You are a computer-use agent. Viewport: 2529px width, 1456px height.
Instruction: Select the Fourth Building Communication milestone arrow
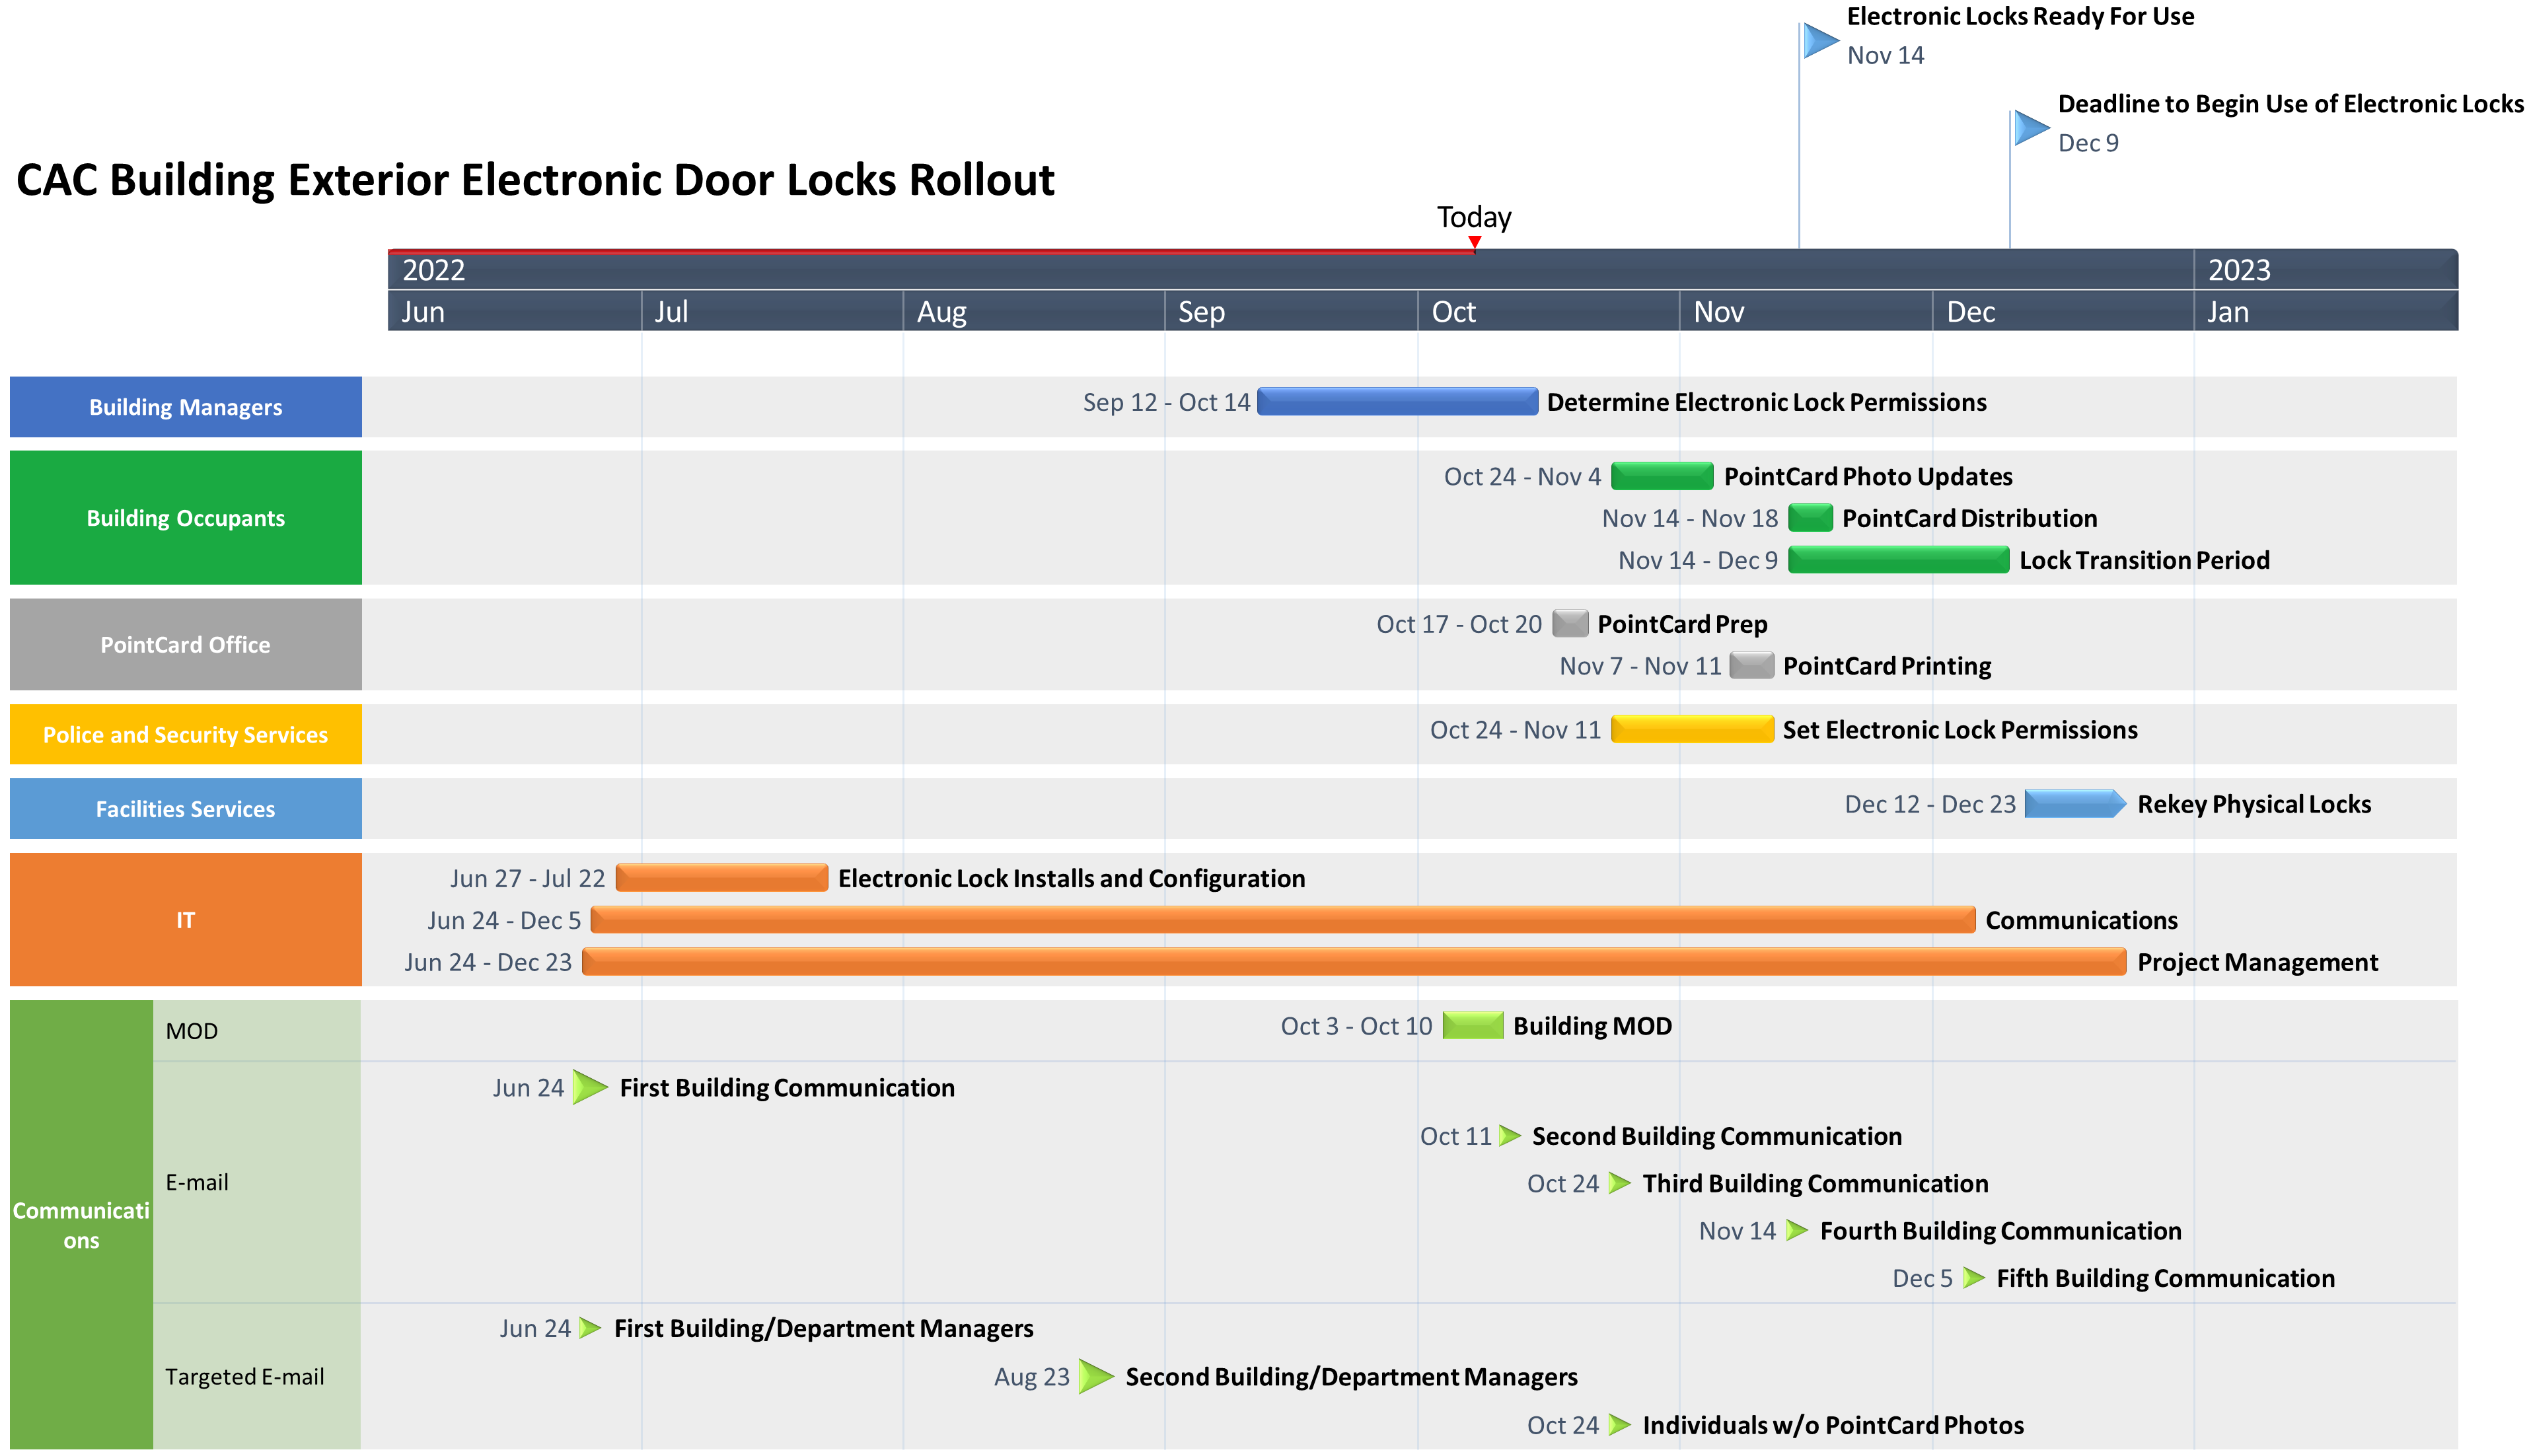[x=1797, y=1230]
